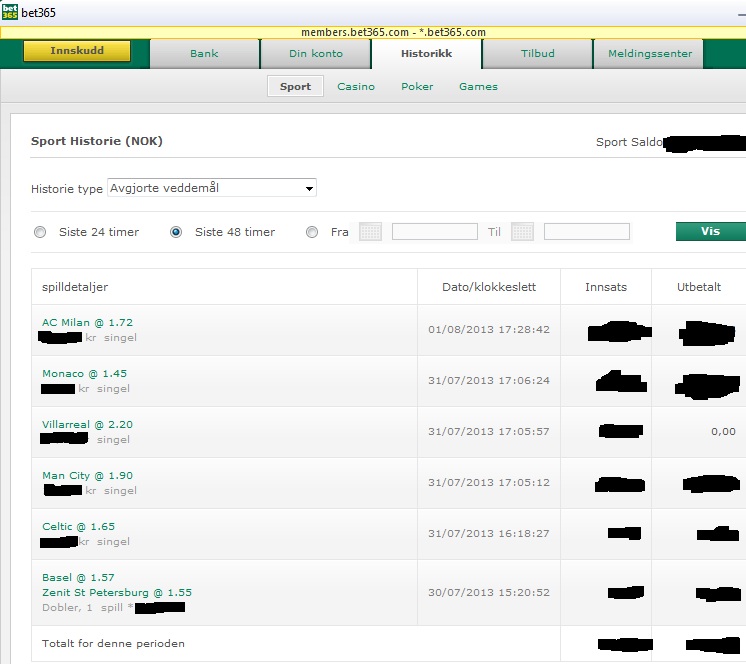
Task: Expand the Historie type dropdown
Action: point(212,188)
